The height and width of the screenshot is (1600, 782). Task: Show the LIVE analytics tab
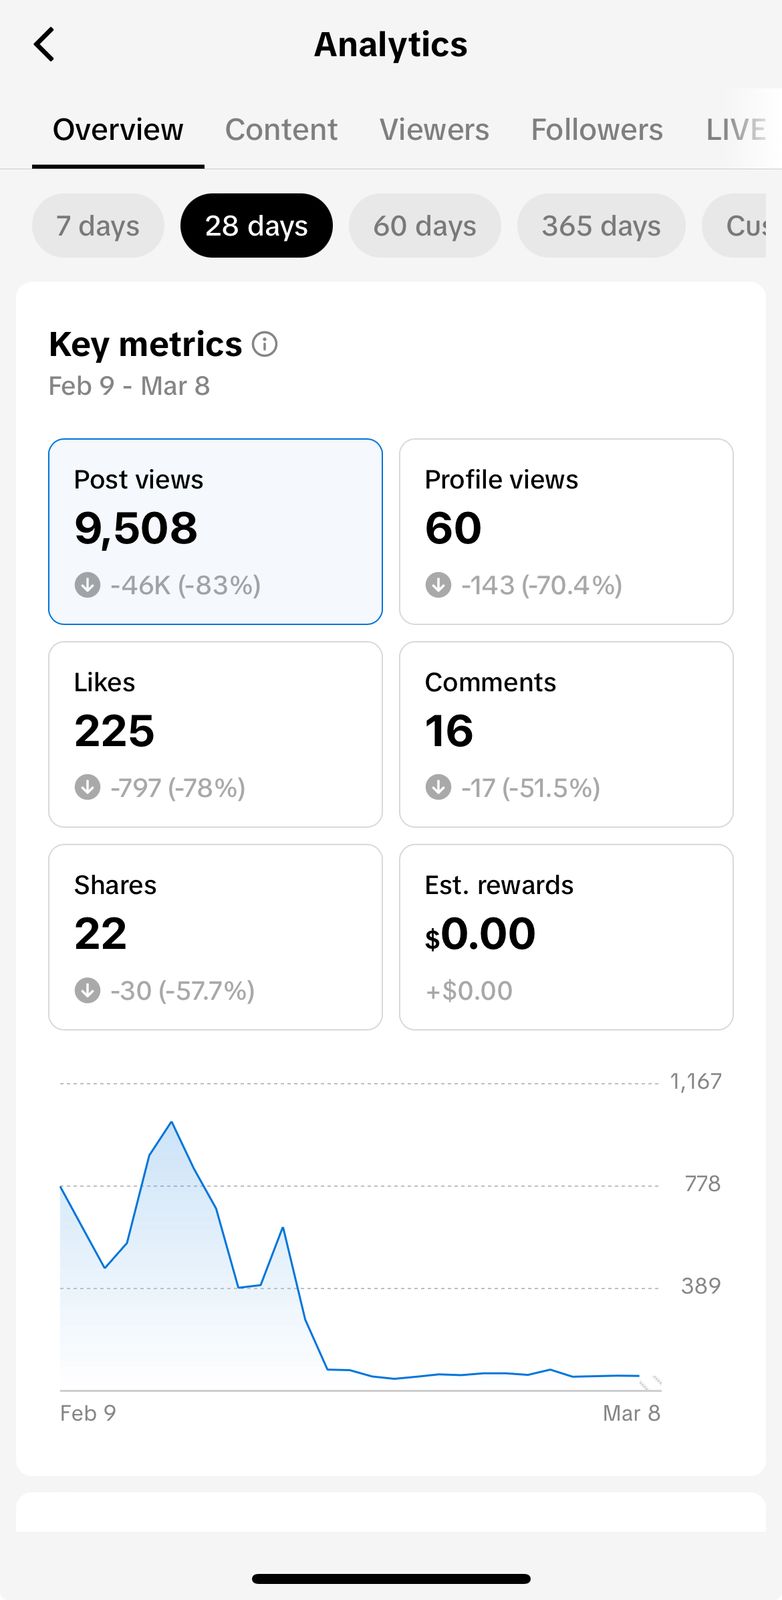(x=736, y=130)
